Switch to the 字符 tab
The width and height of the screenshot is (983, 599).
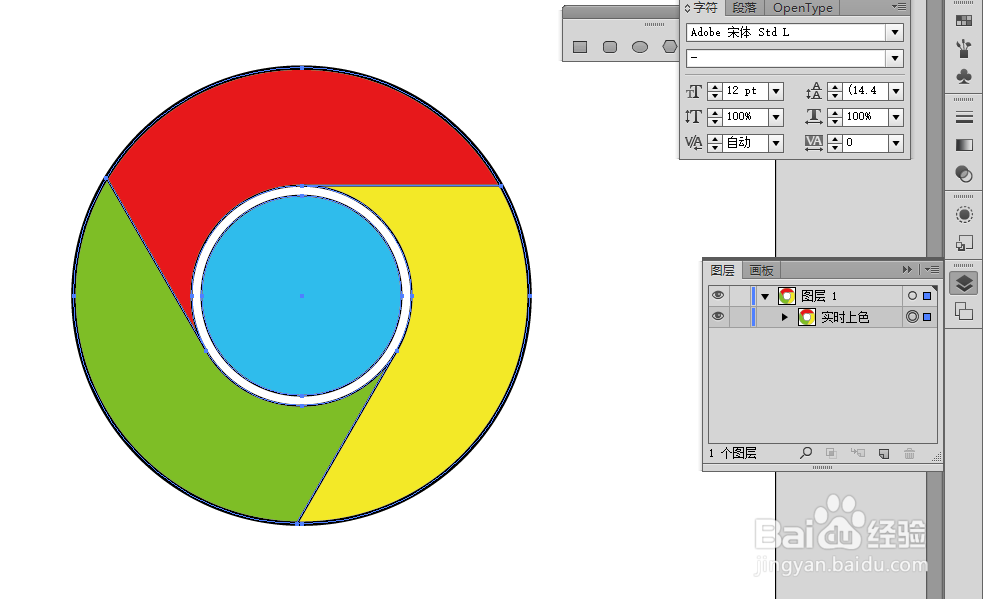click(705, 8)
